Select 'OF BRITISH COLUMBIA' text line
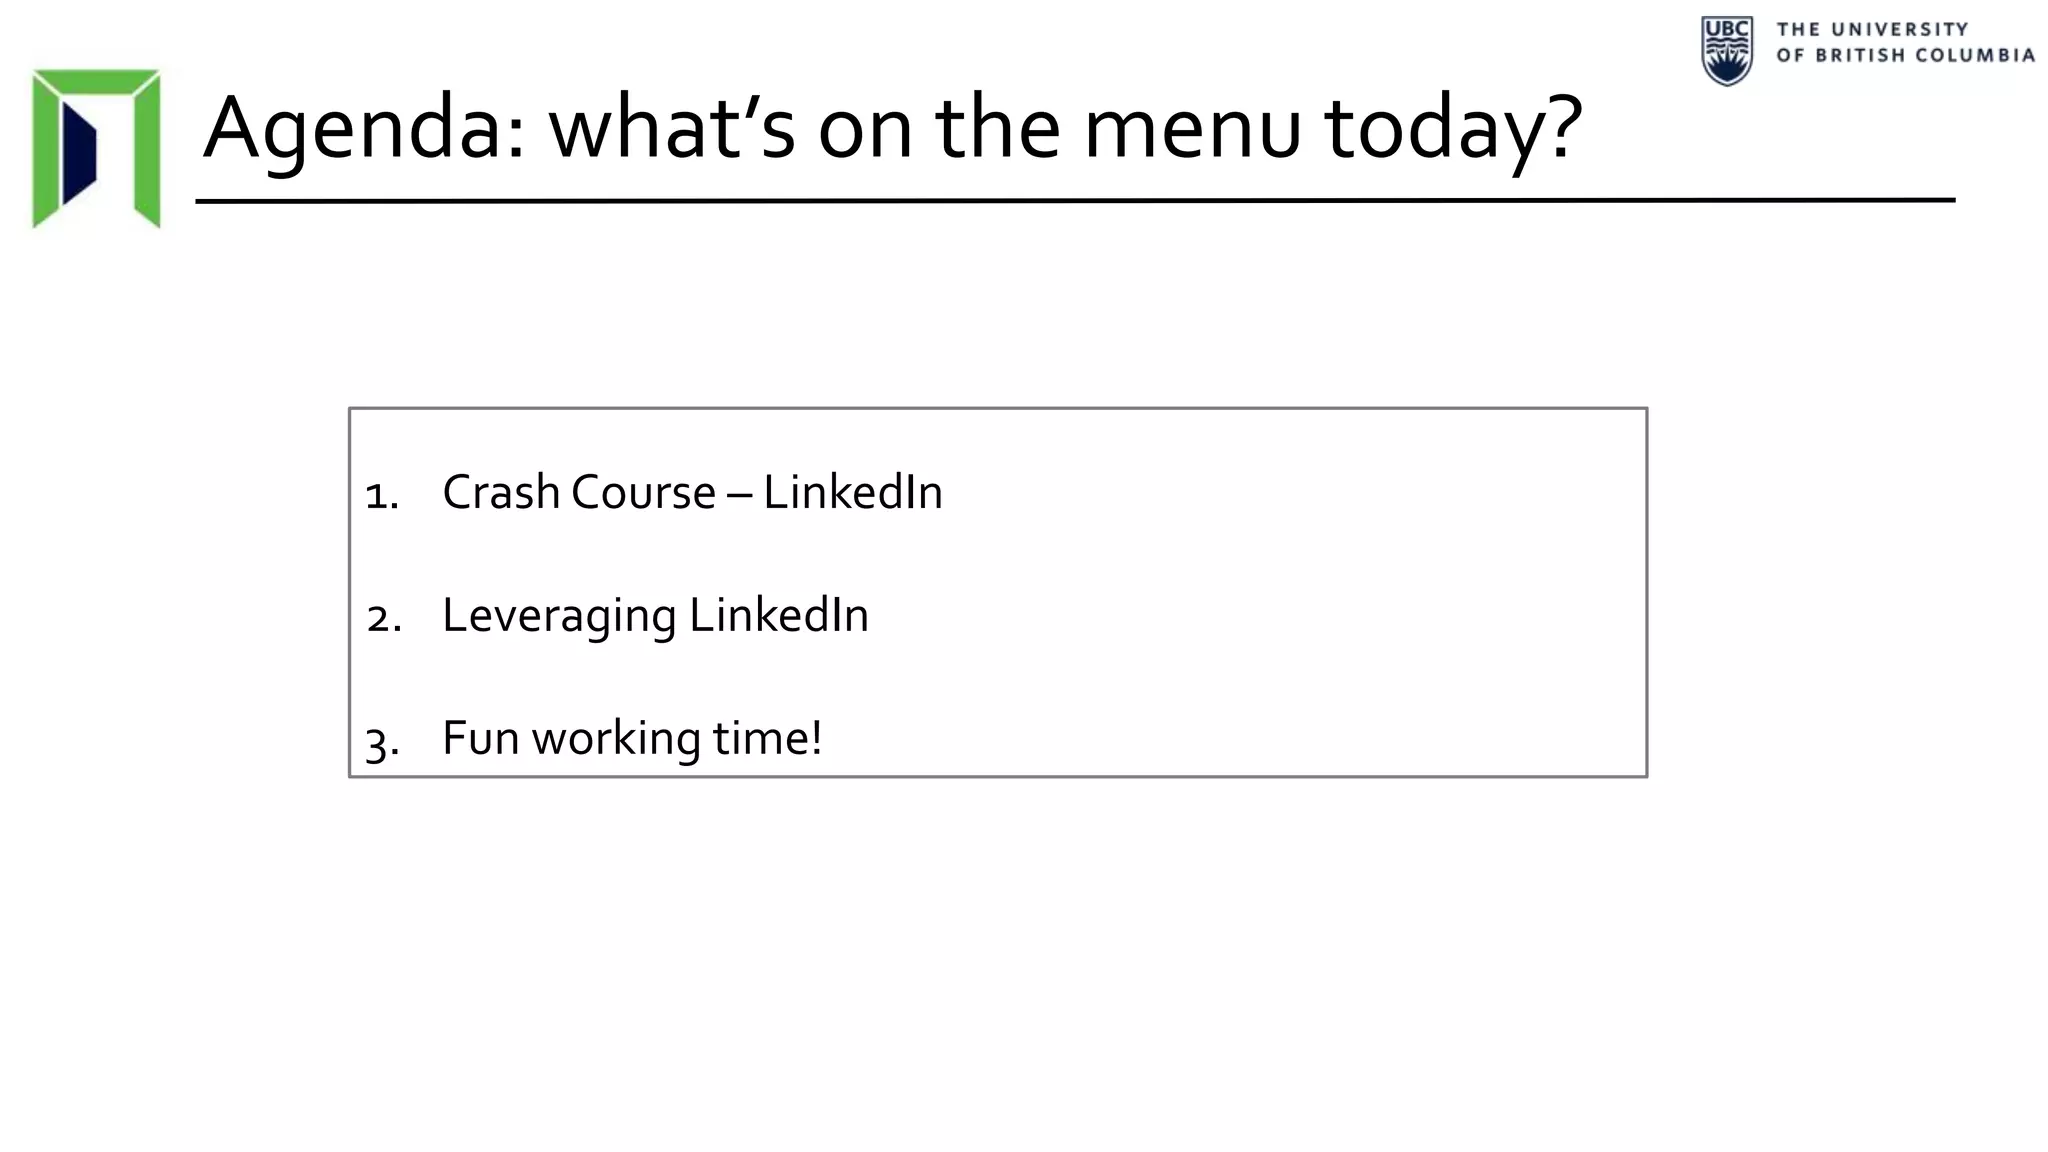This screenshot has height=1152, width=2048. click(1905, 55)
